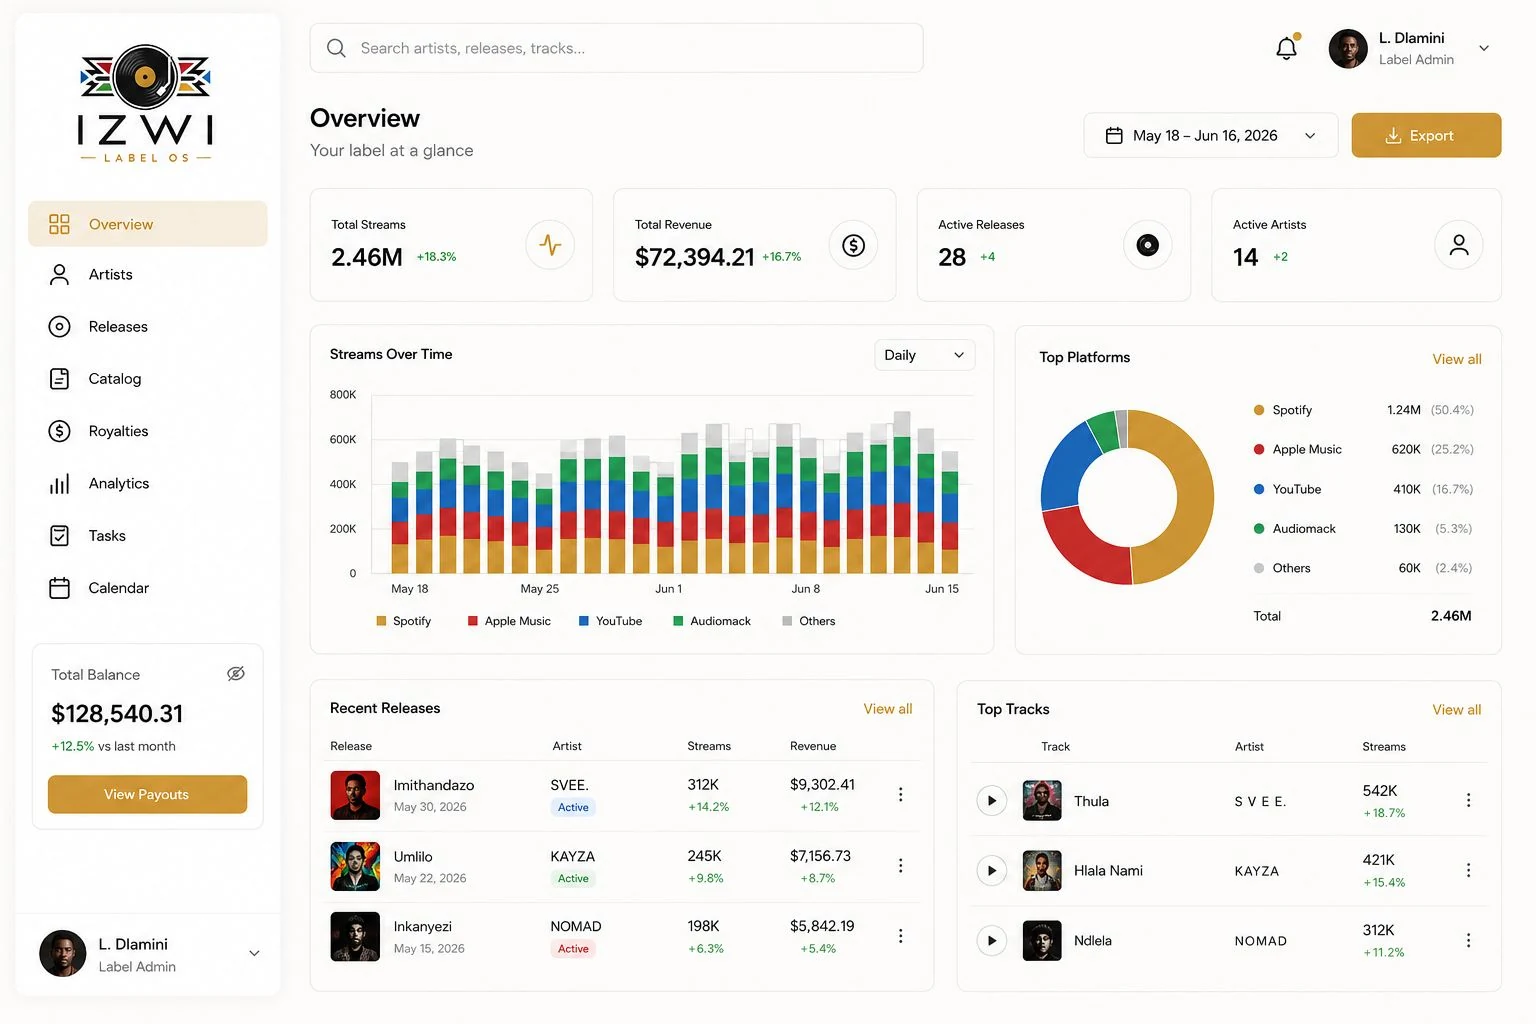
Task: Toggle YouTube series in chart legend
Action: (610, 621)
